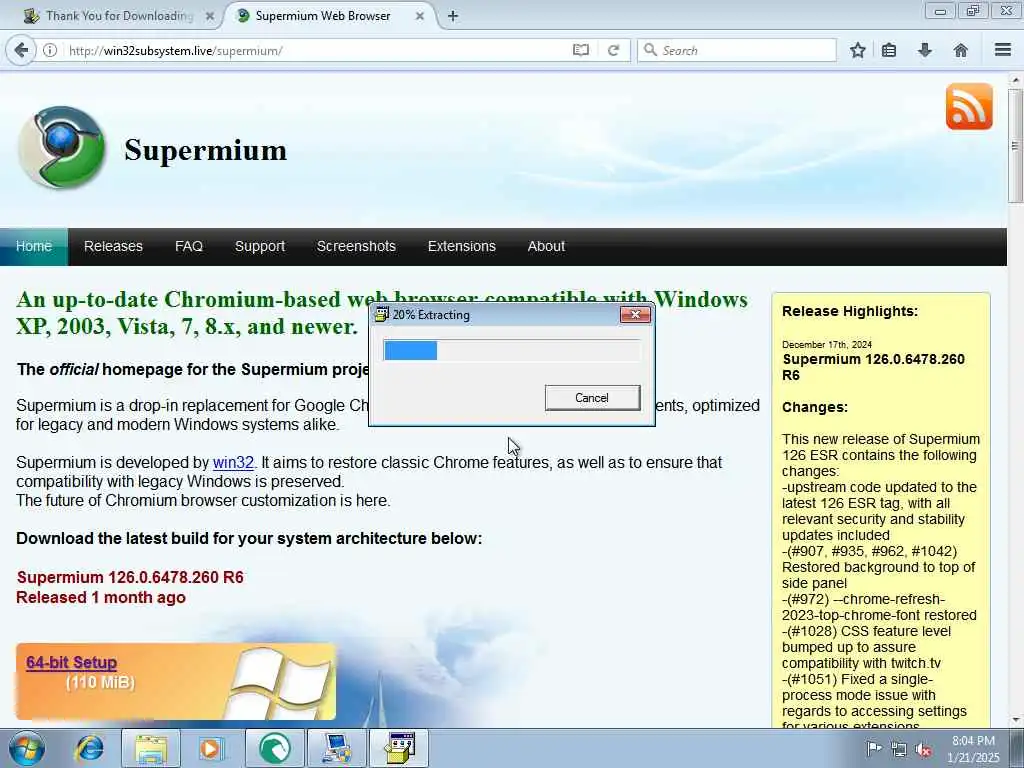Focus the browser Search box
The image size is (1024, 768).
(737, 50)
